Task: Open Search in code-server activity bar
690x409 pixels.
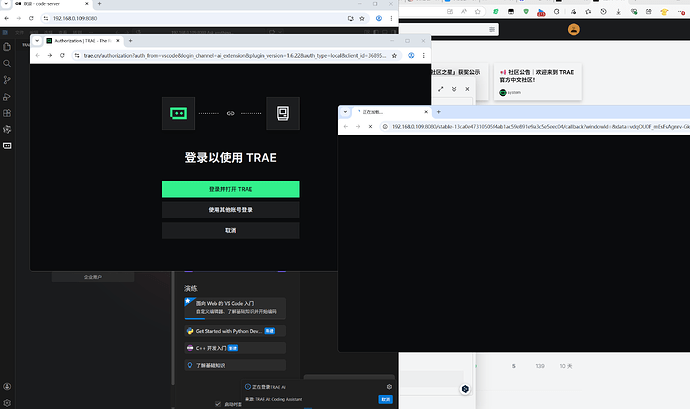Action: (x=7, y=63)
